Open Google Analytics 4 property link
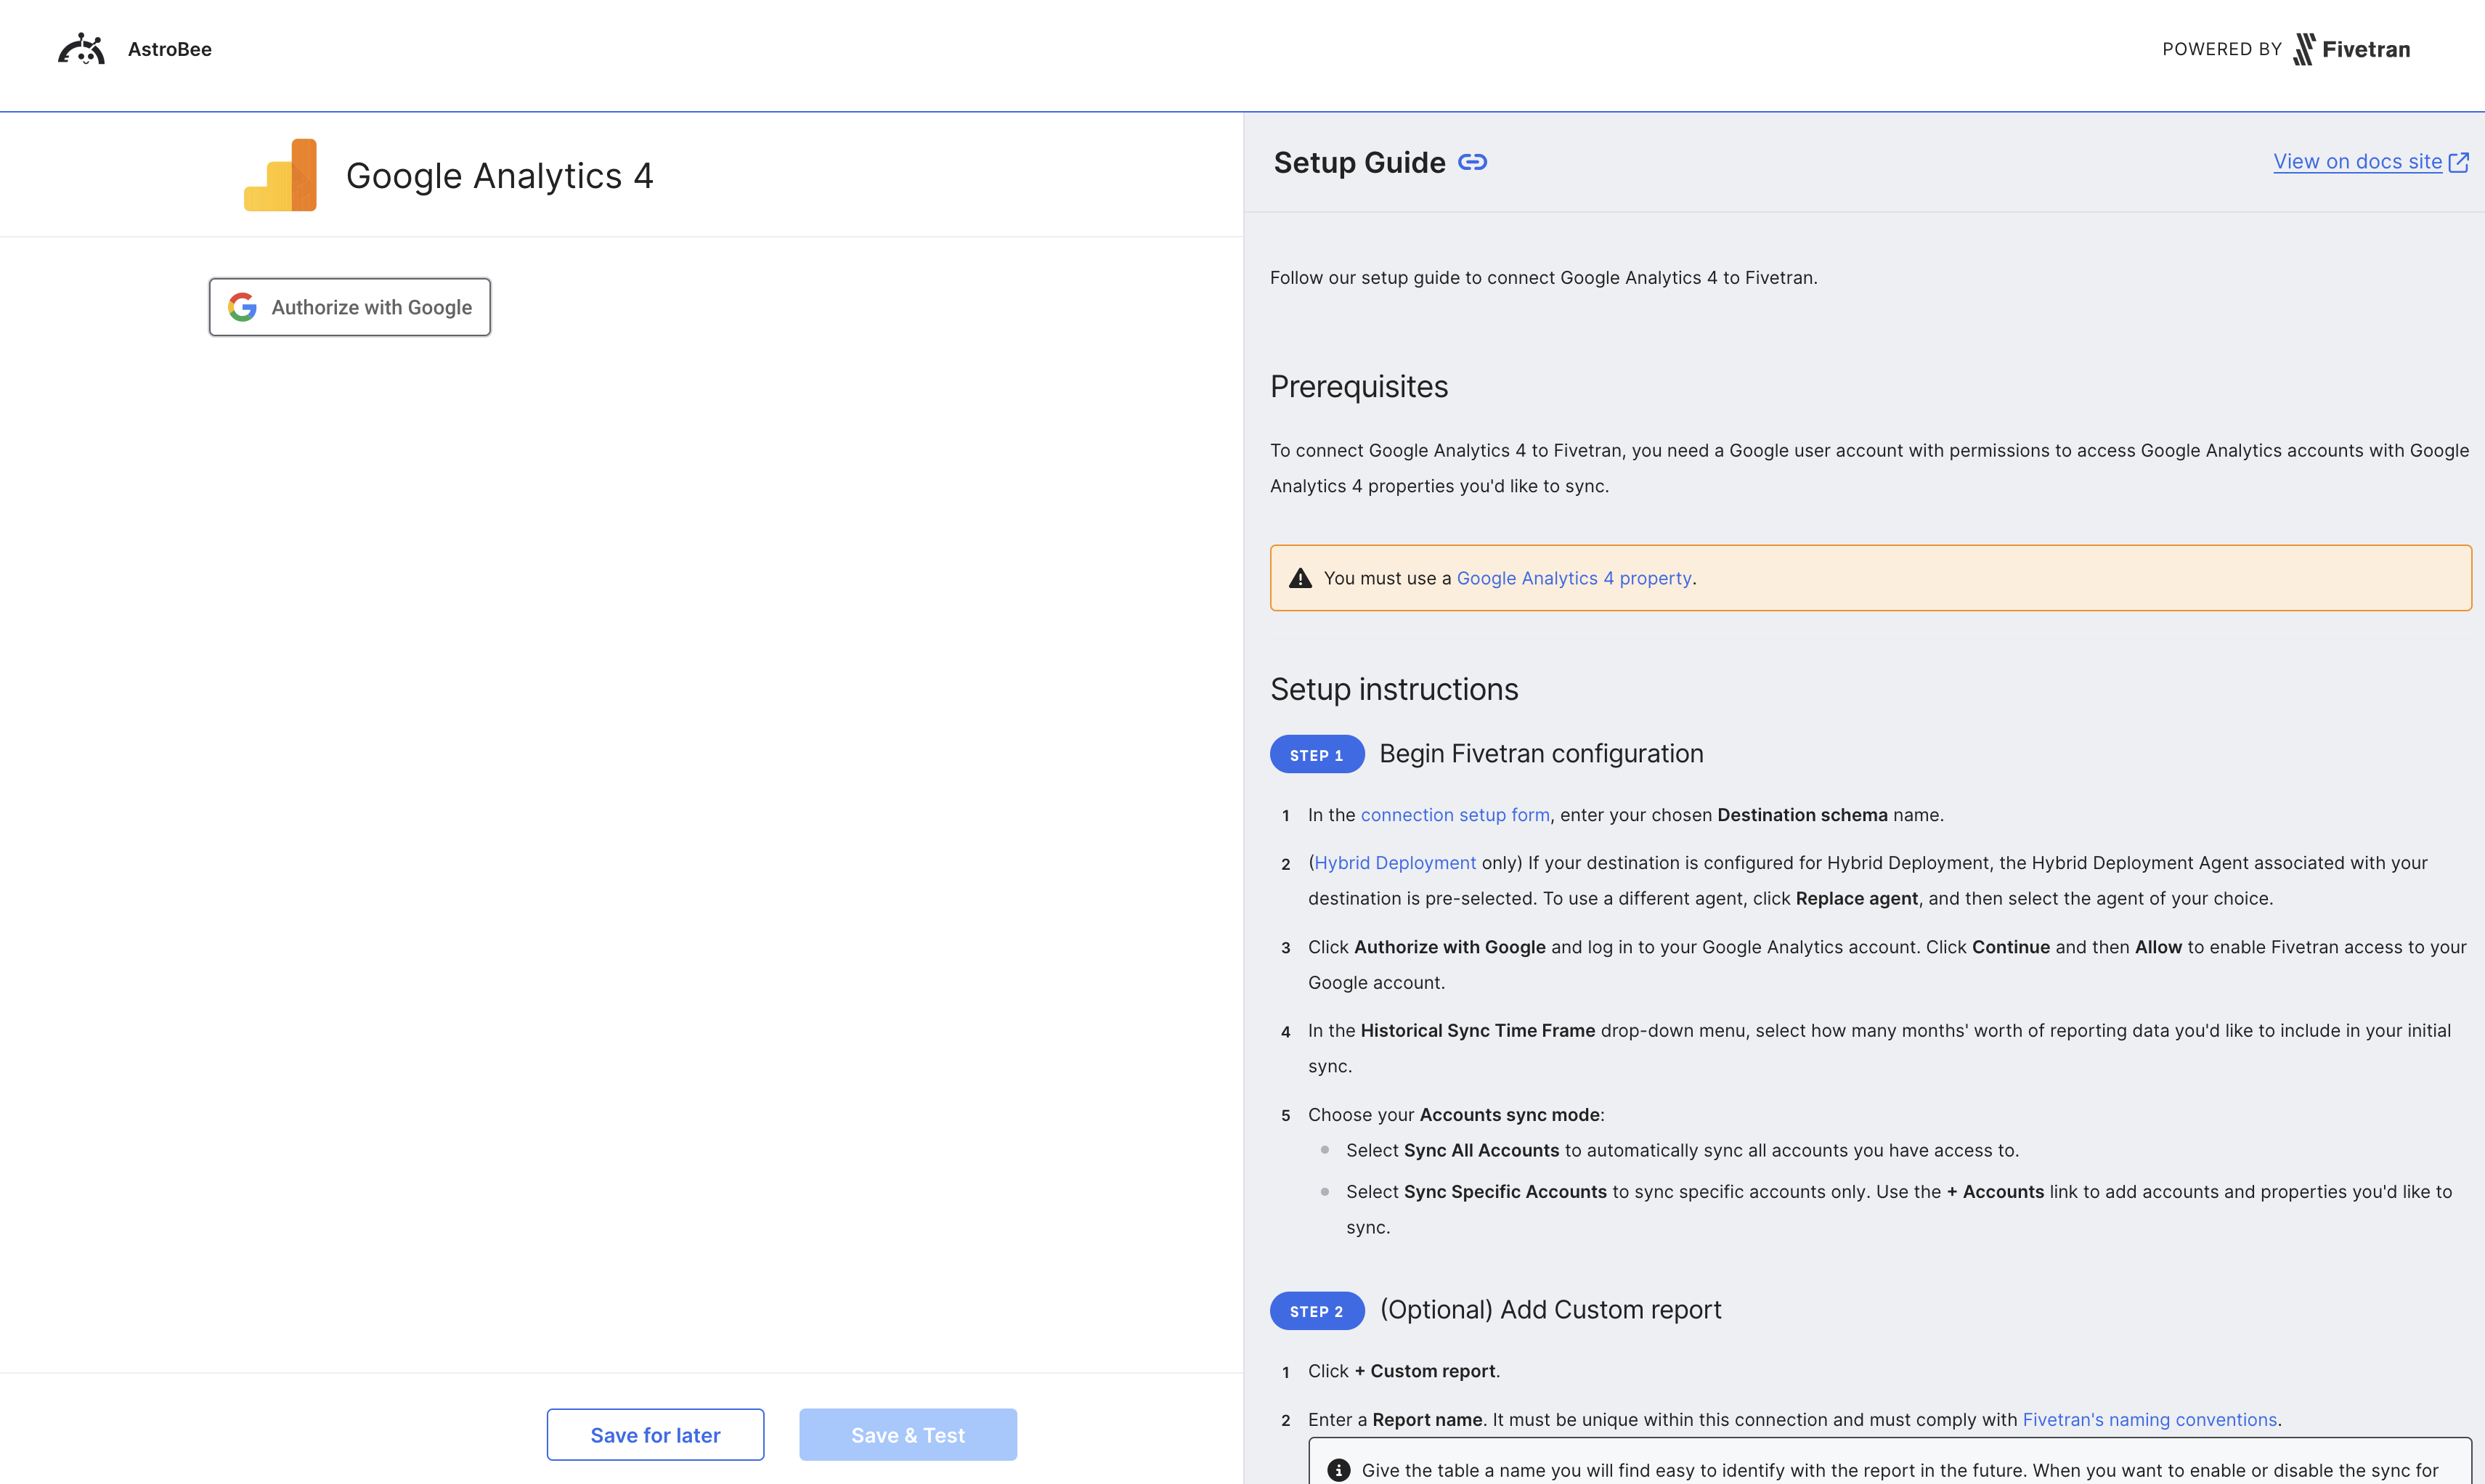The width and height of the screenshot is (2485, 1484). (1574, 578)
